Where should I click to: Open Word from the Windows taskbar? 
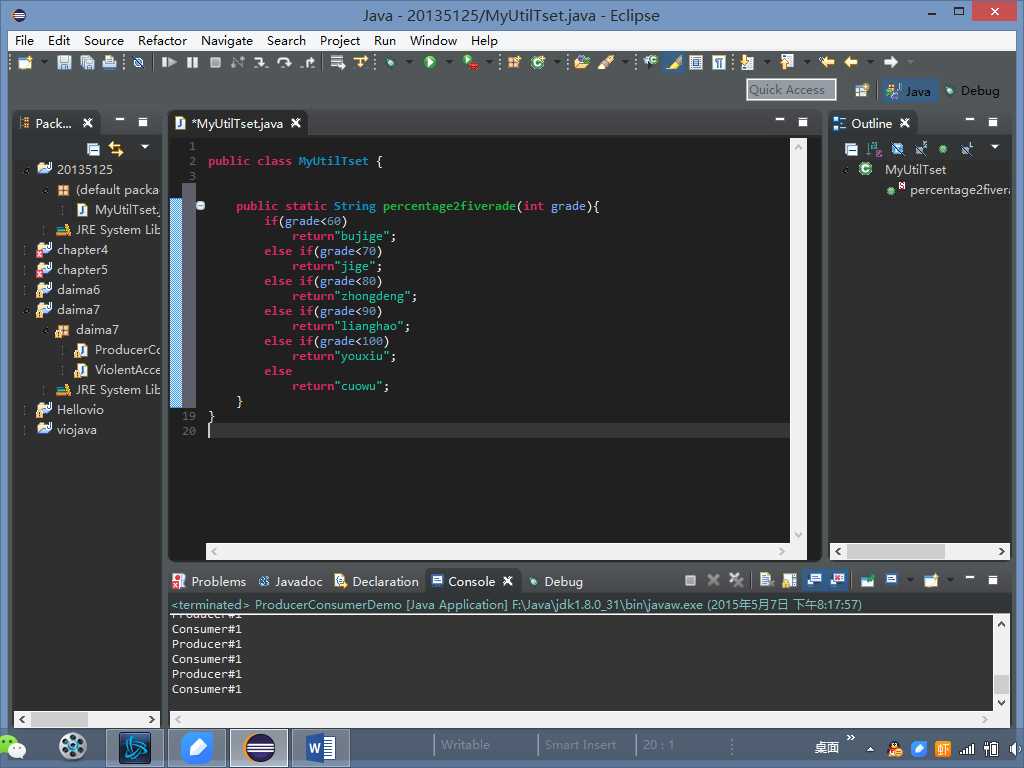point(321,747)
